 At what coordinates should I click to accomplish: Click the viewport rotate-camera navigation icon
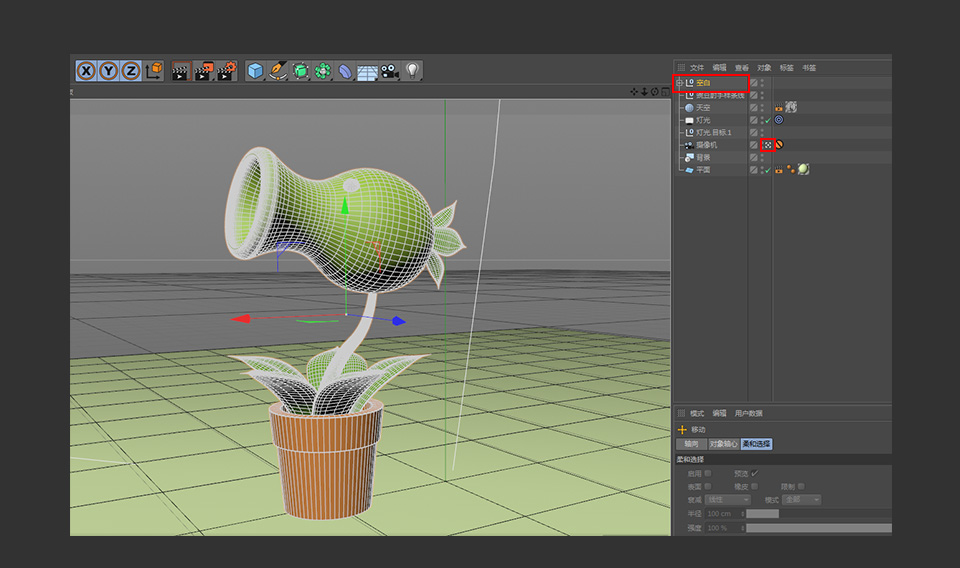(654, 92)
